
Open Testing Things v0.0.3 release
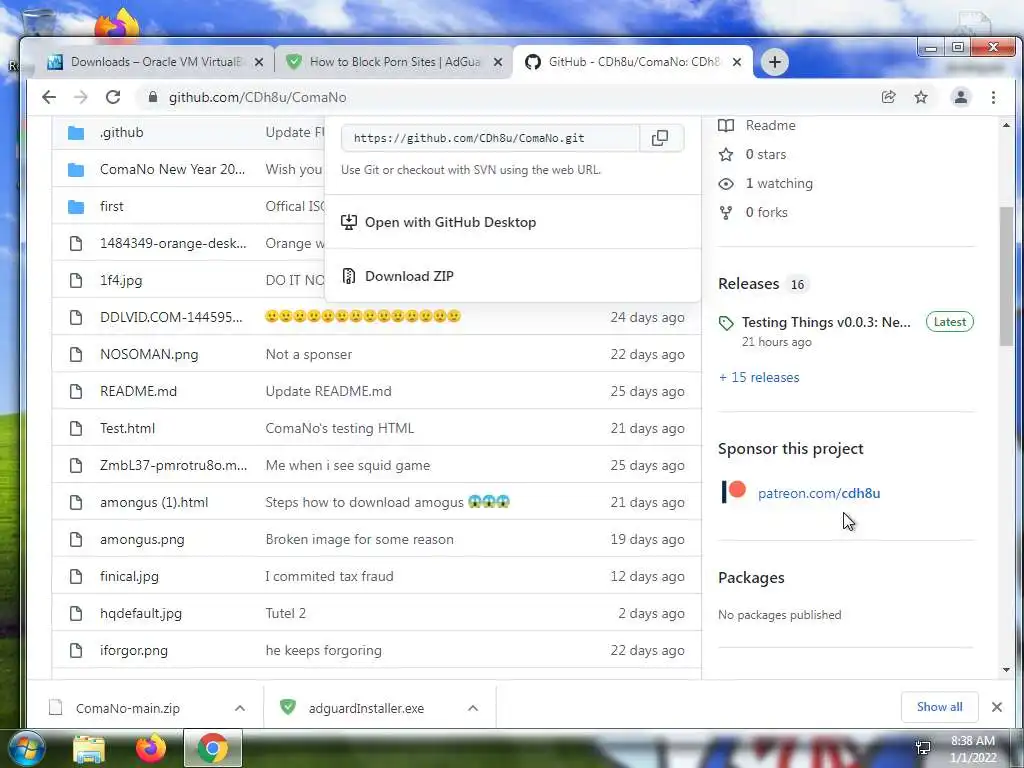pyautogui.click(x=826, y=323)
